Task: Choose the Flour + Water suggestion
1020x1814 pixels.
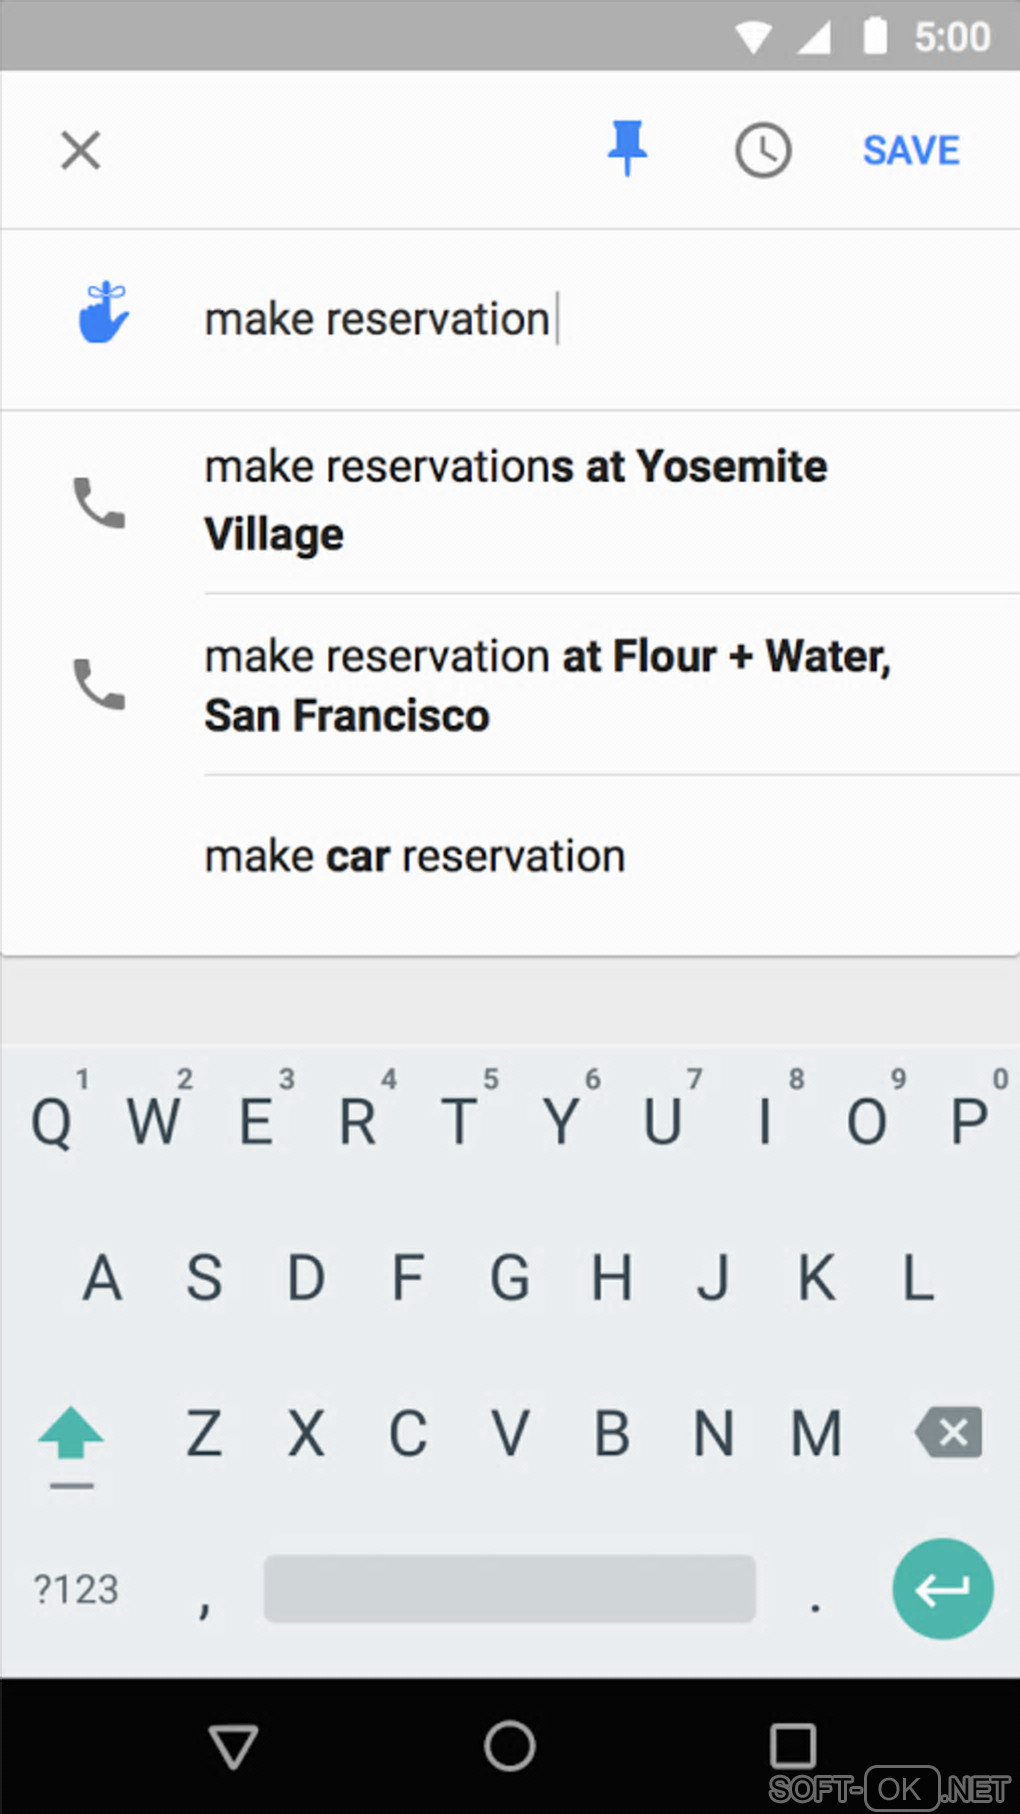Action: [547, 685]
